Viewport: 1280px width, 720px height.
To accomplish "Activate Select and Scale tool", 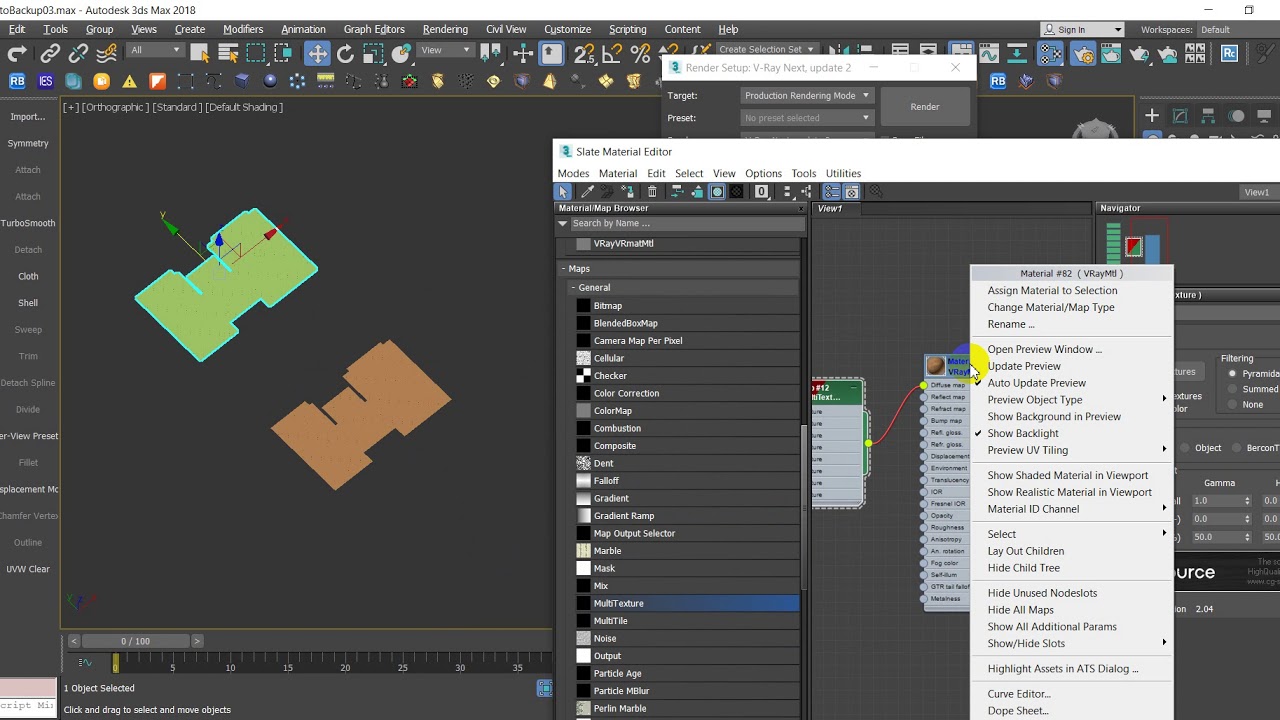I will pyautogui.click(x=373, y=54).
